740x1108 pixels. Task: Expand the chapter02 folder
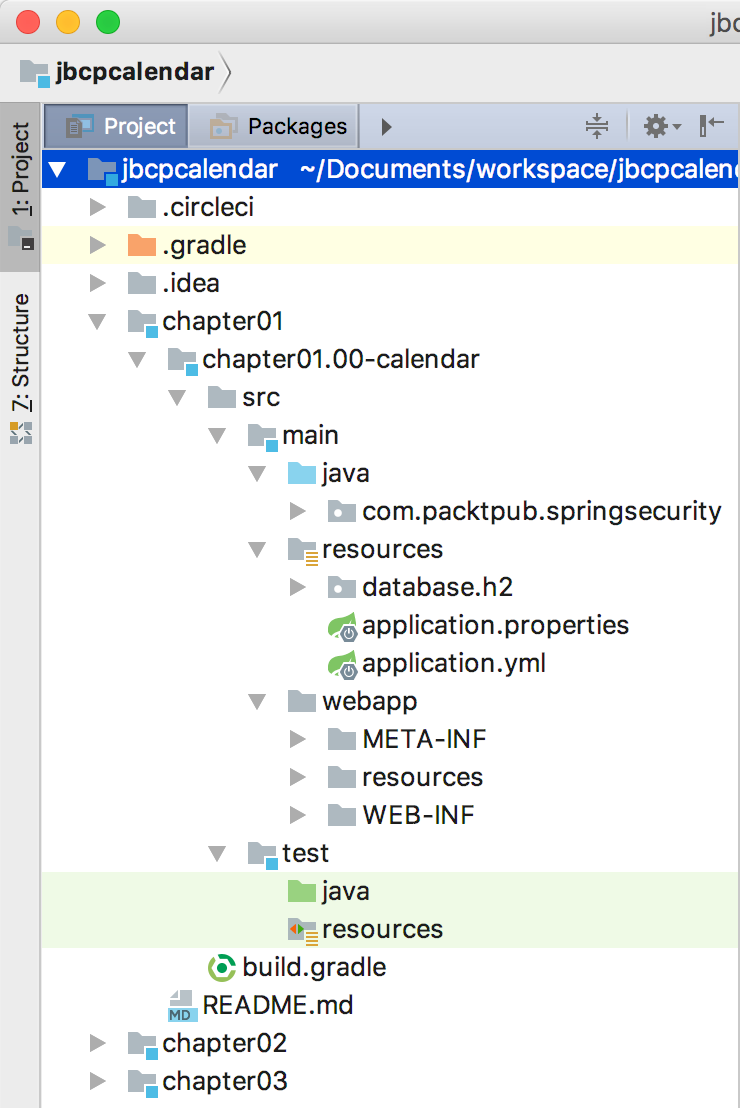pyautogui.click(x=98, y=1044)
